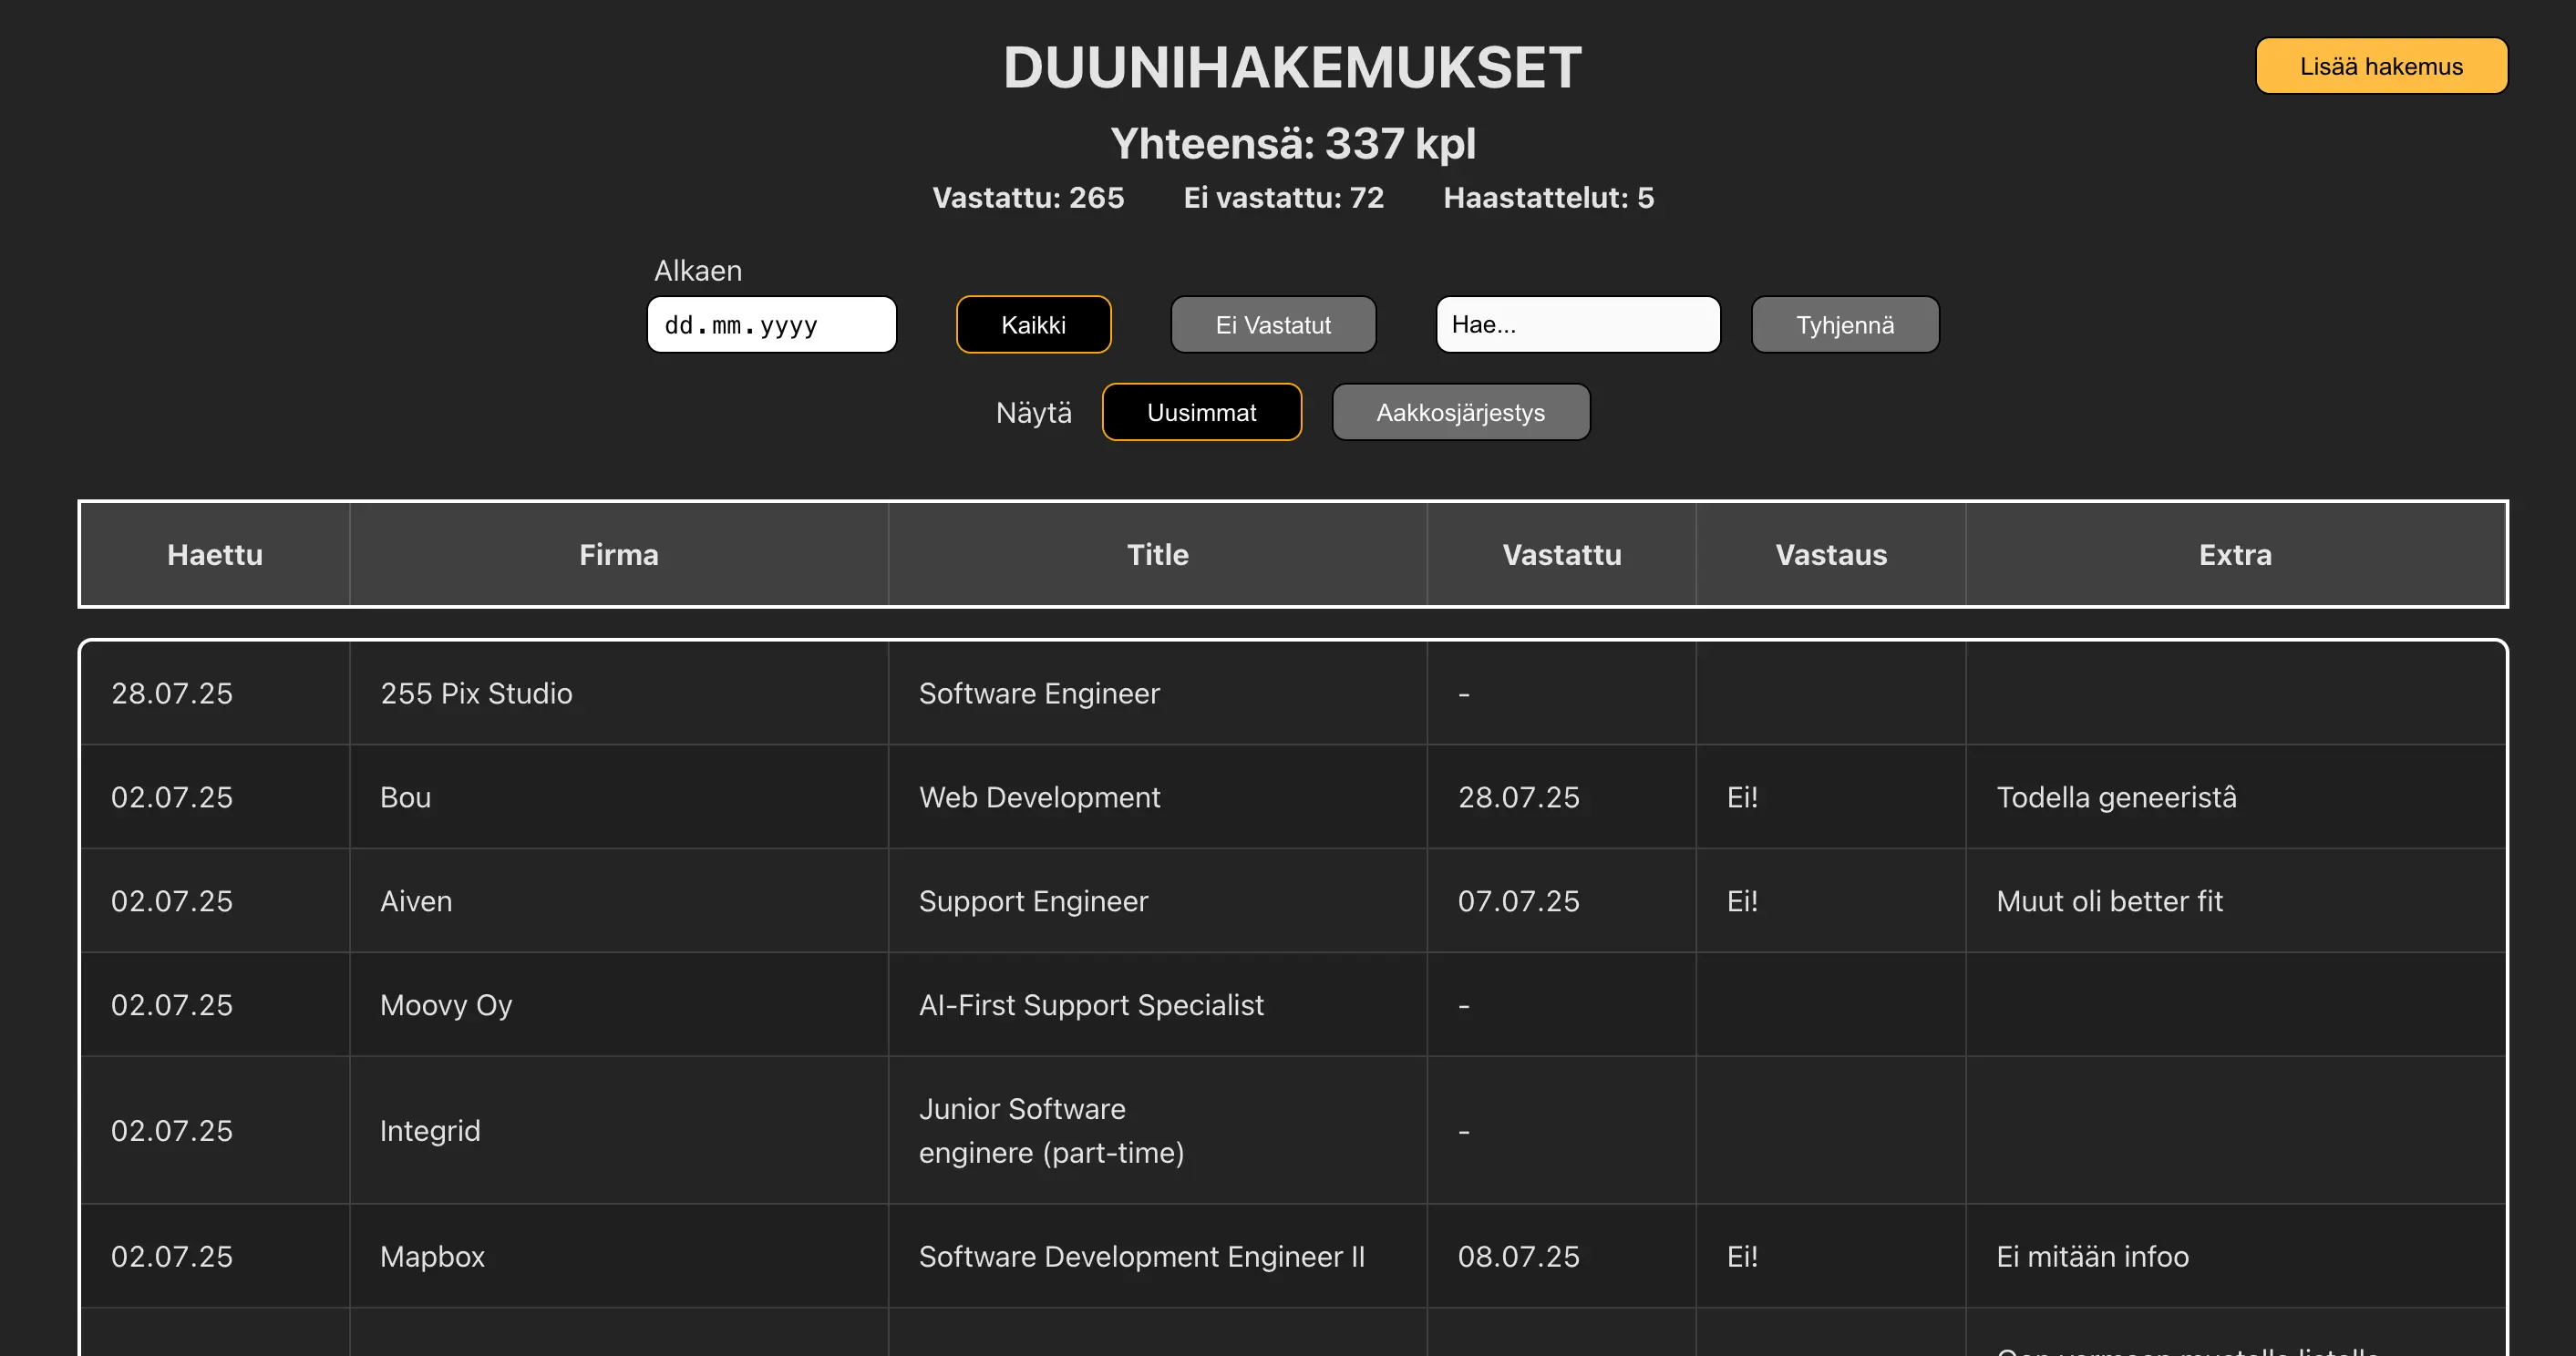Viewport: 2576px width, 1356px height.
Task: Click the Yhteensä: 337 kpl total
Action: click(1293, 143)
